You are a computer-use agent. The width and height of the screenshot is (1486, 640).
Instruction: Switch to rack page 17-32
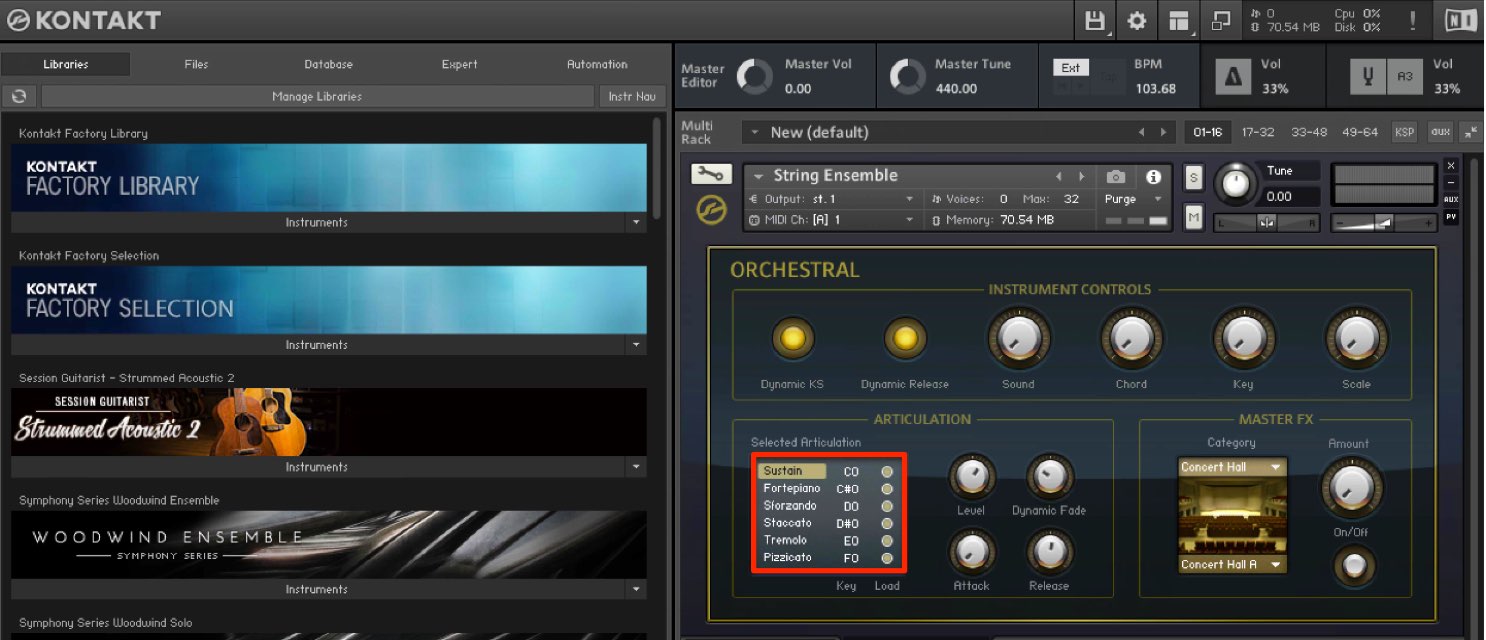1258,132
